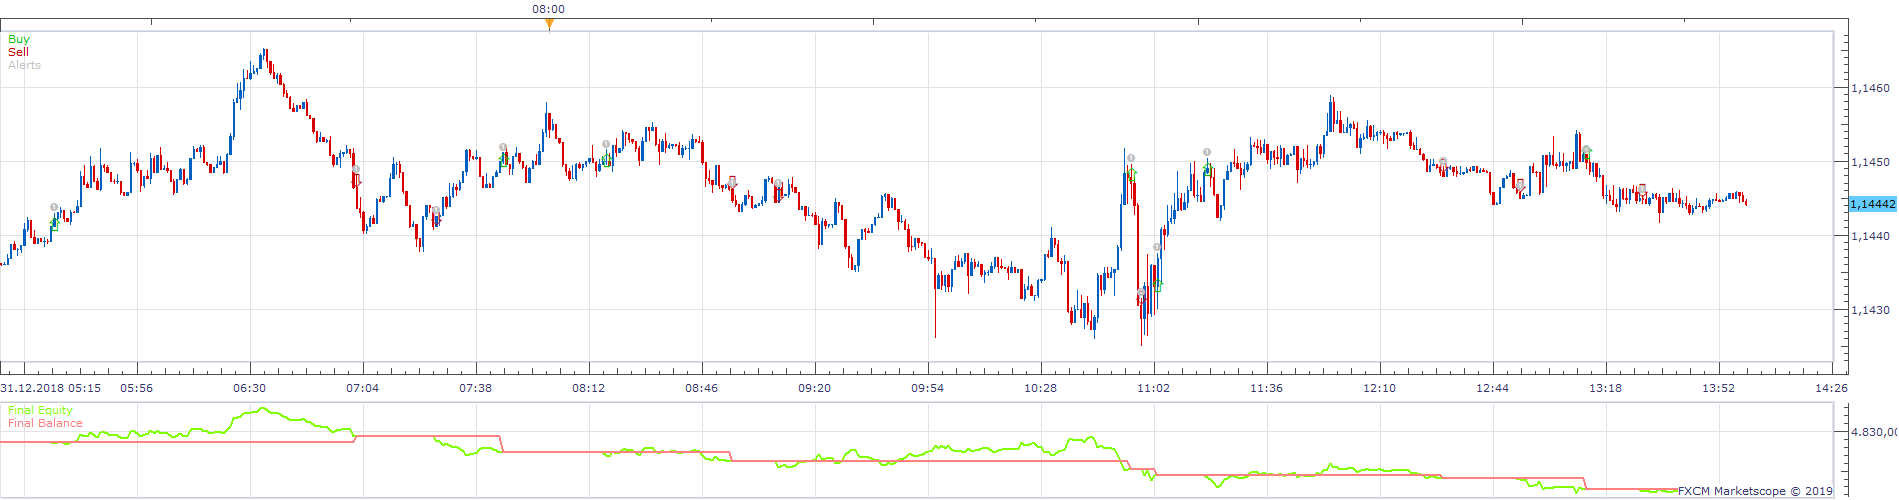Click the 09:20 time axis label
This screenshot has width=1899, height=500.
click(815, 388)
